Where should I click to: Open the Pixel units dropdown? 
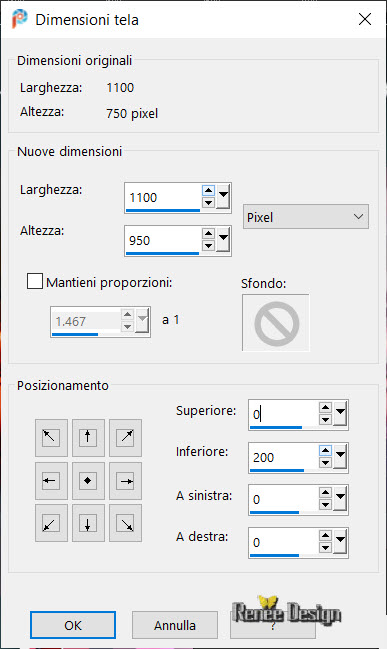[x=305, y=216]
